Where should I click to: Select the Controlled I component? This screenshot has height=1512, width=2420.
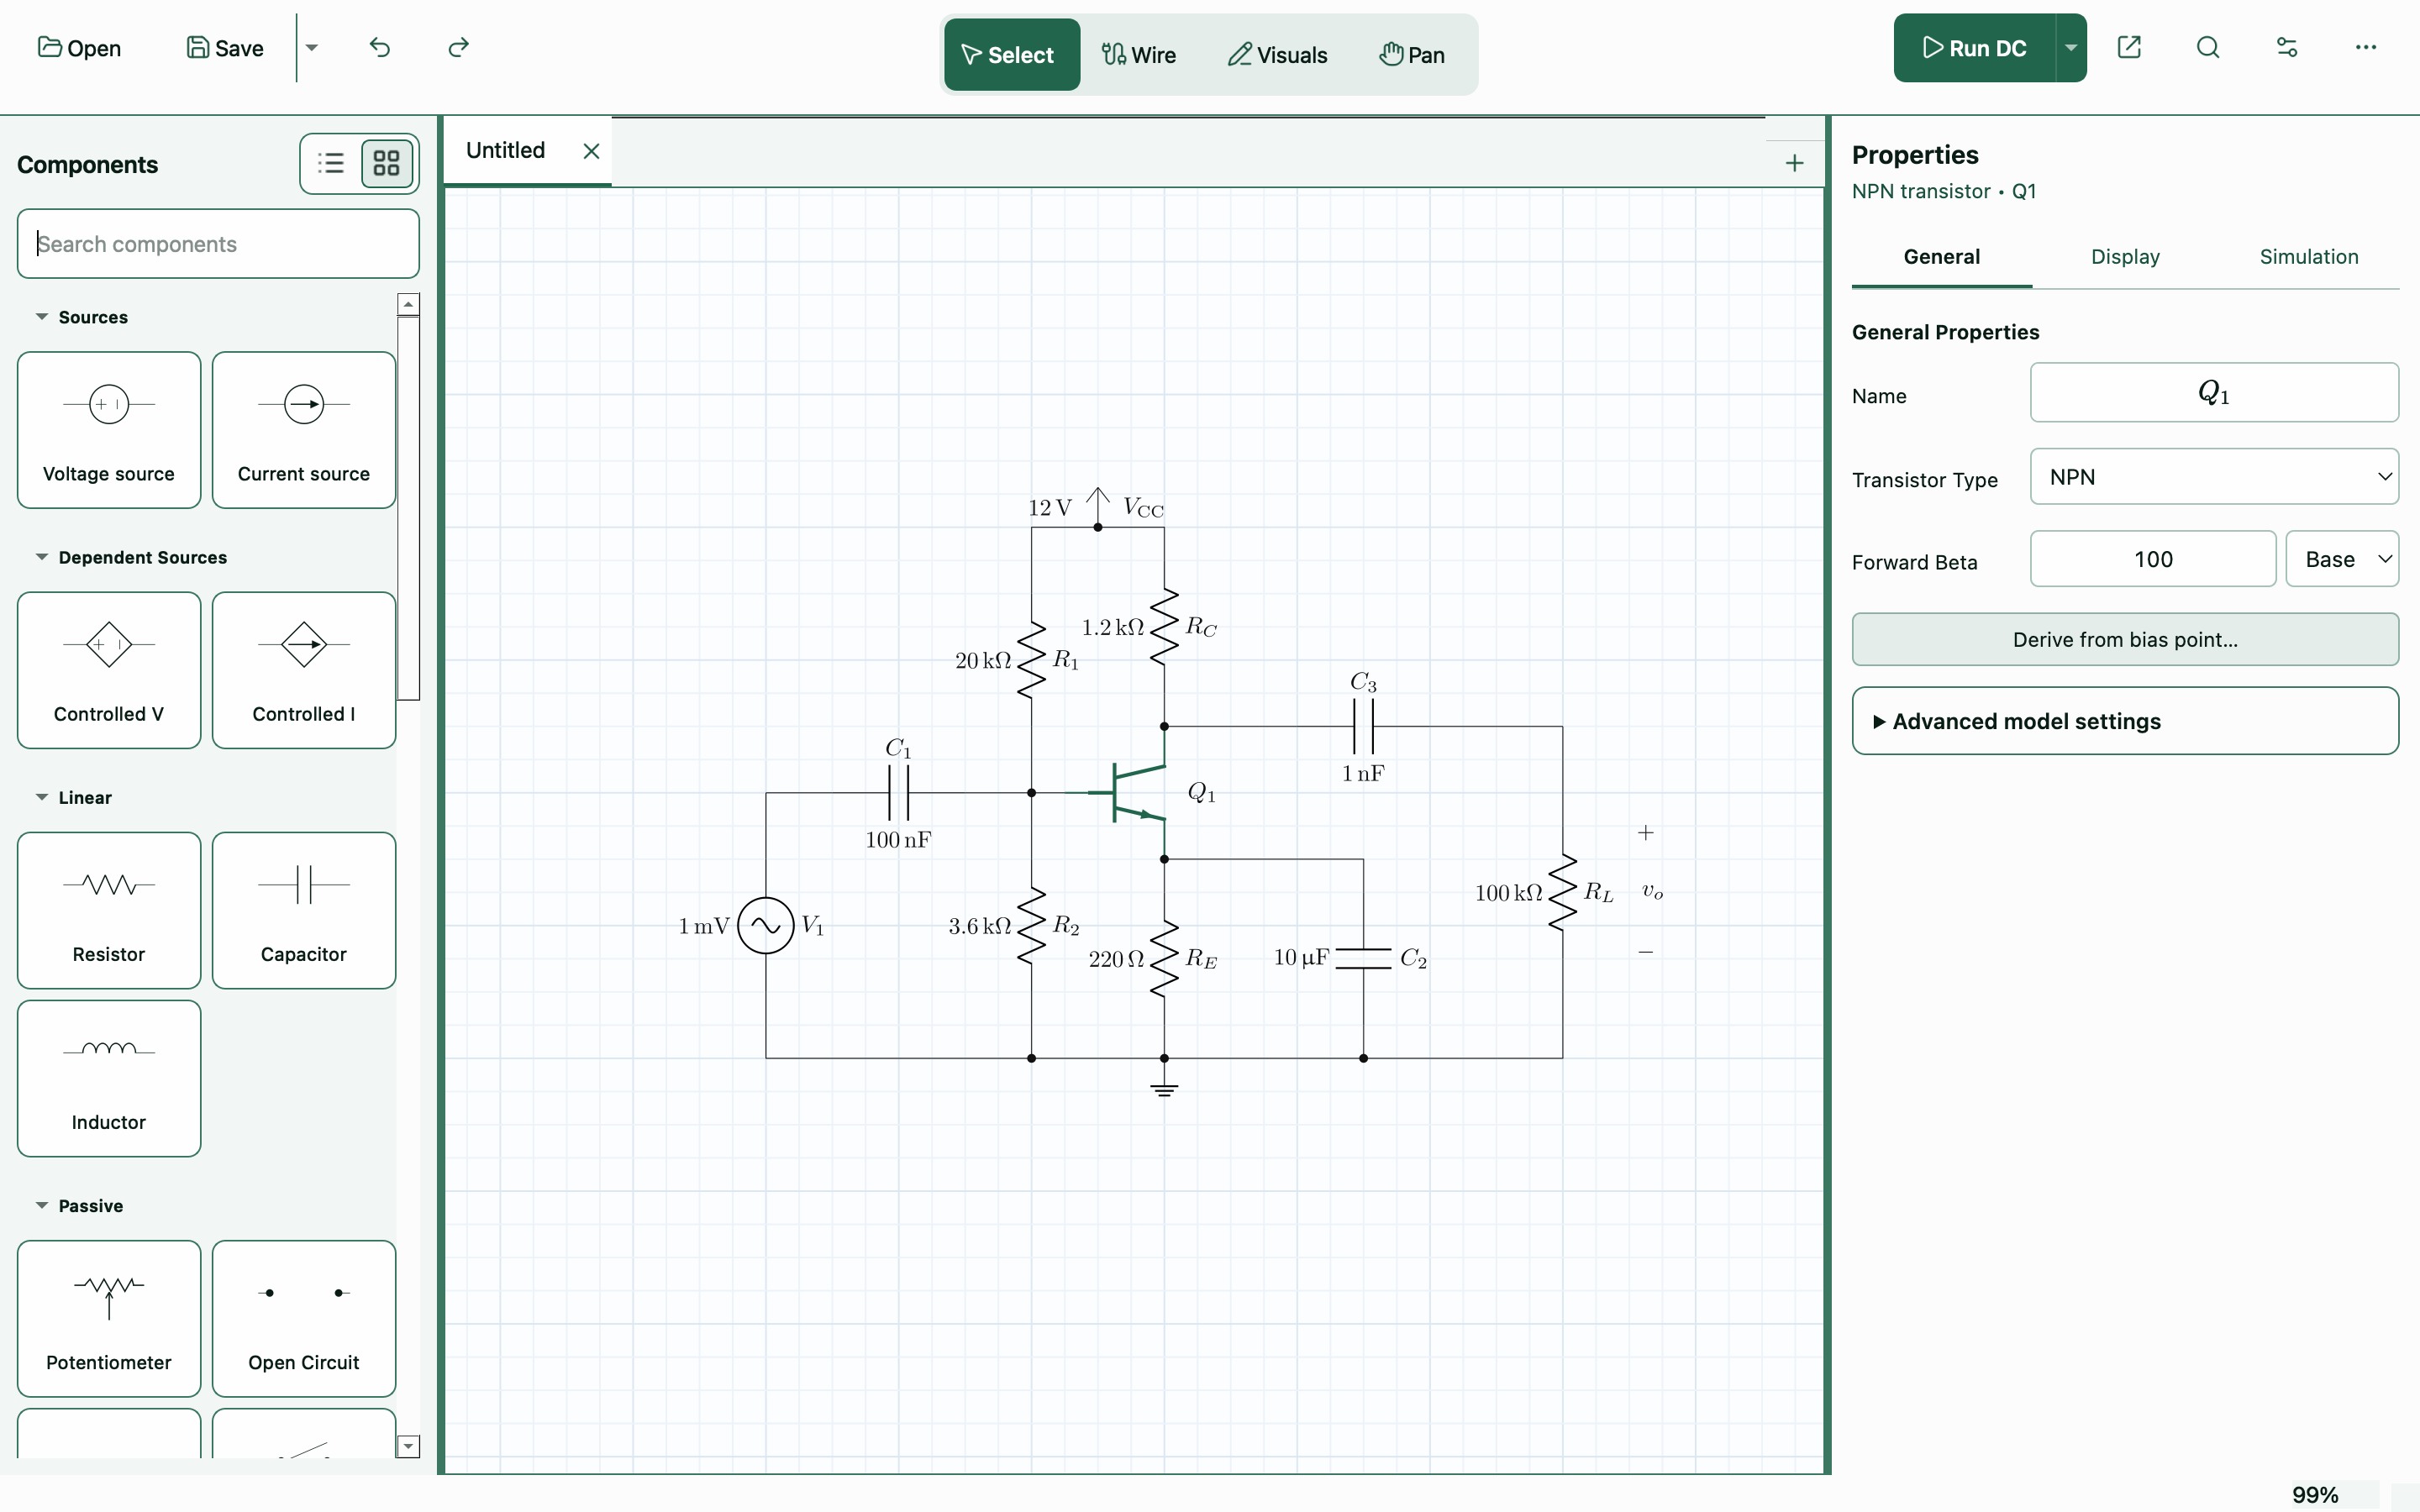click(x=304, y=670)
